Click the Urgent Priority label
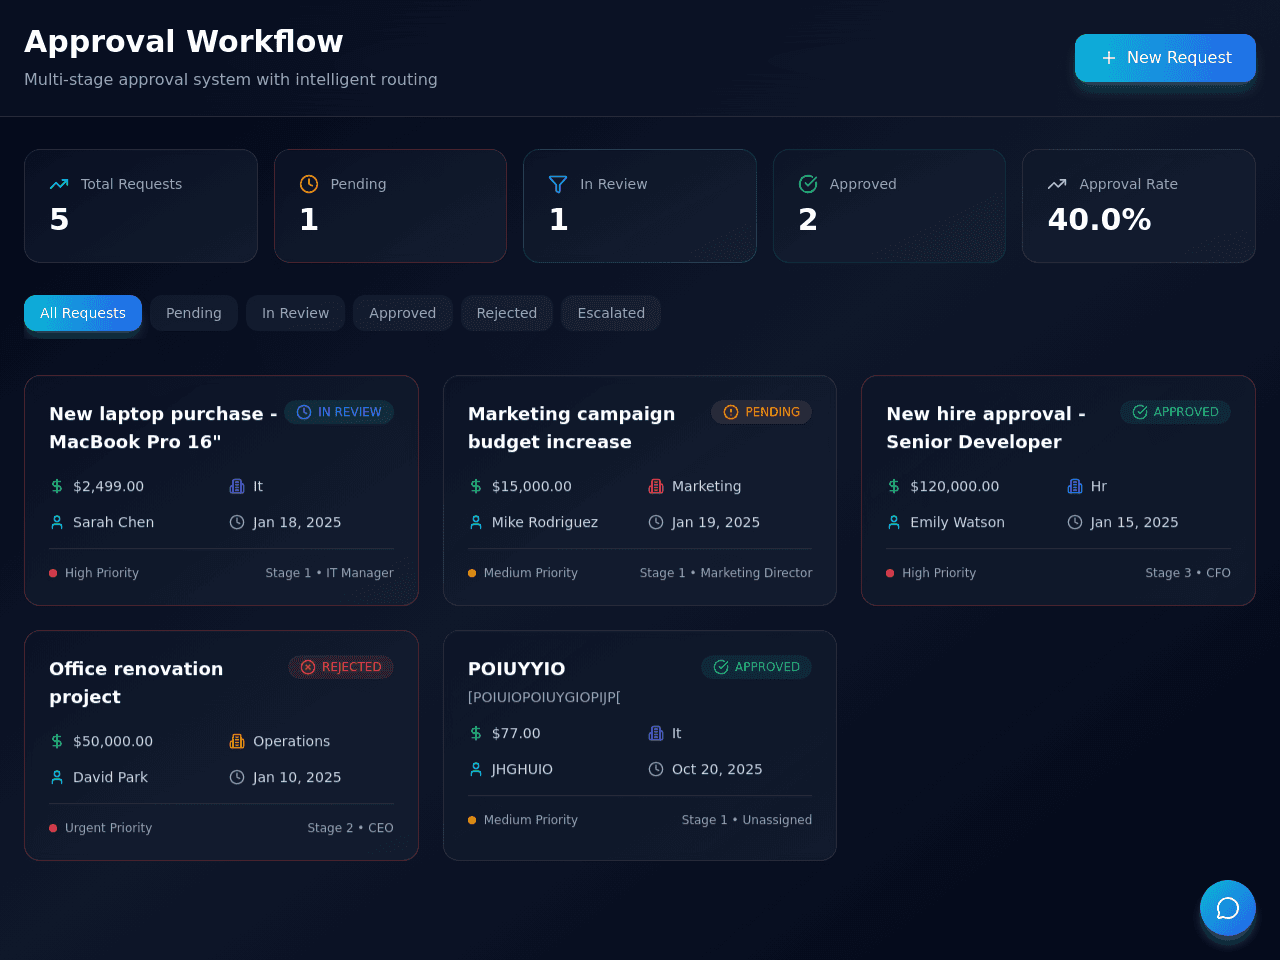Image resolution: width=1280 pixels, height=960 pixels. pos(108,828)
